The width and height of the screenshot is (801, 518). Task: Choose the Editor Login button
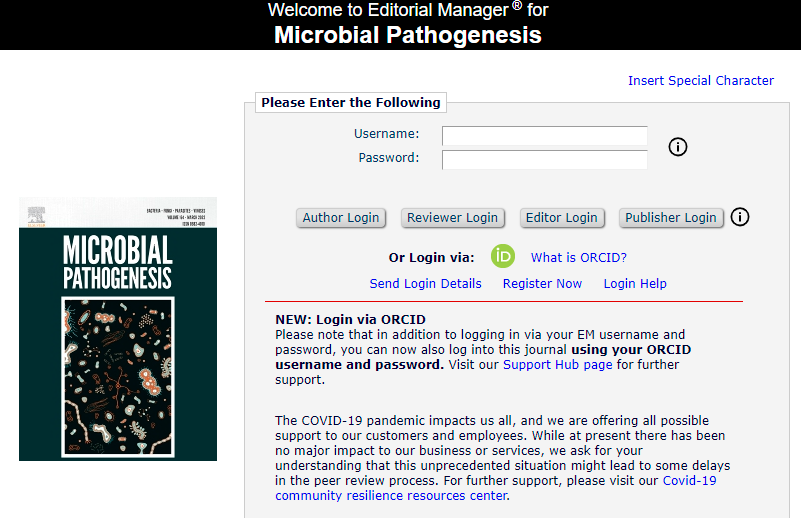[x=559, y=218]
